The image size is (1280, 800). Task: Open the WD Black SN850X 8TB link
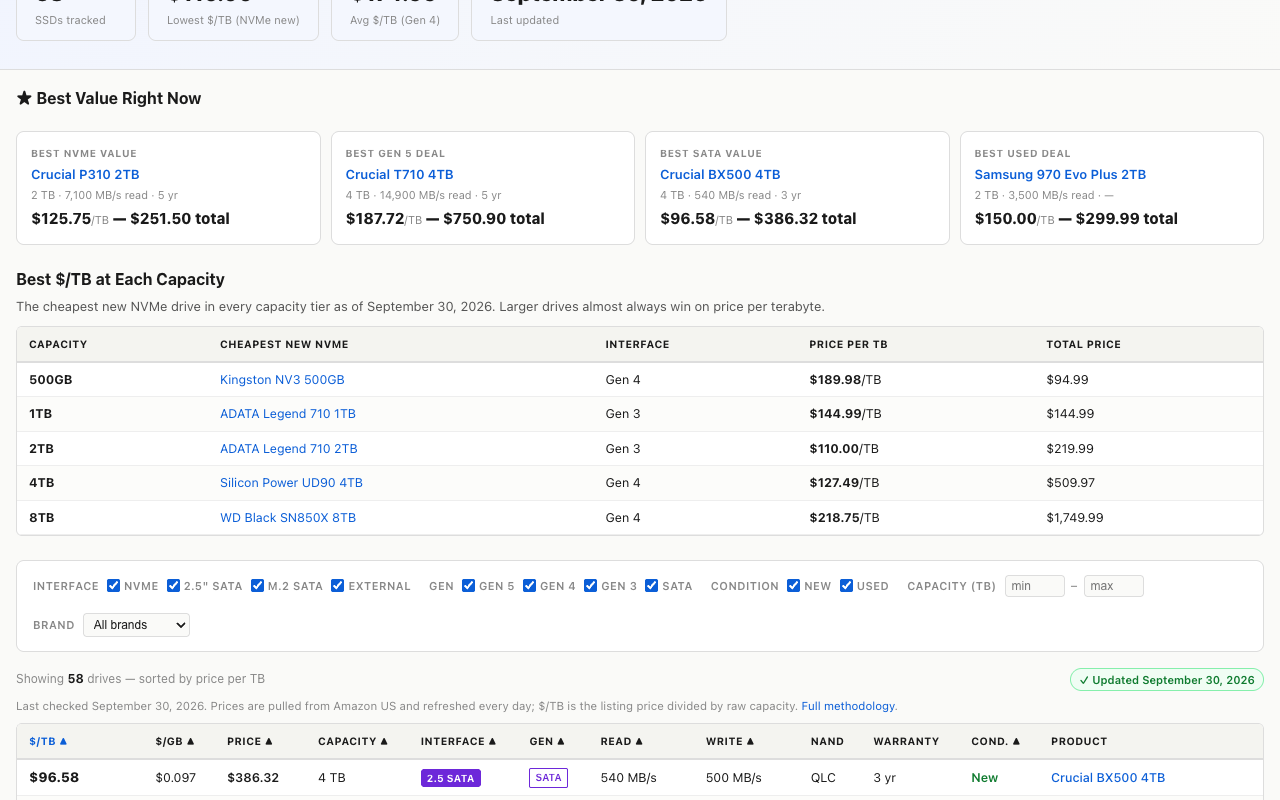pyautogui.click(x=288, y=518)
